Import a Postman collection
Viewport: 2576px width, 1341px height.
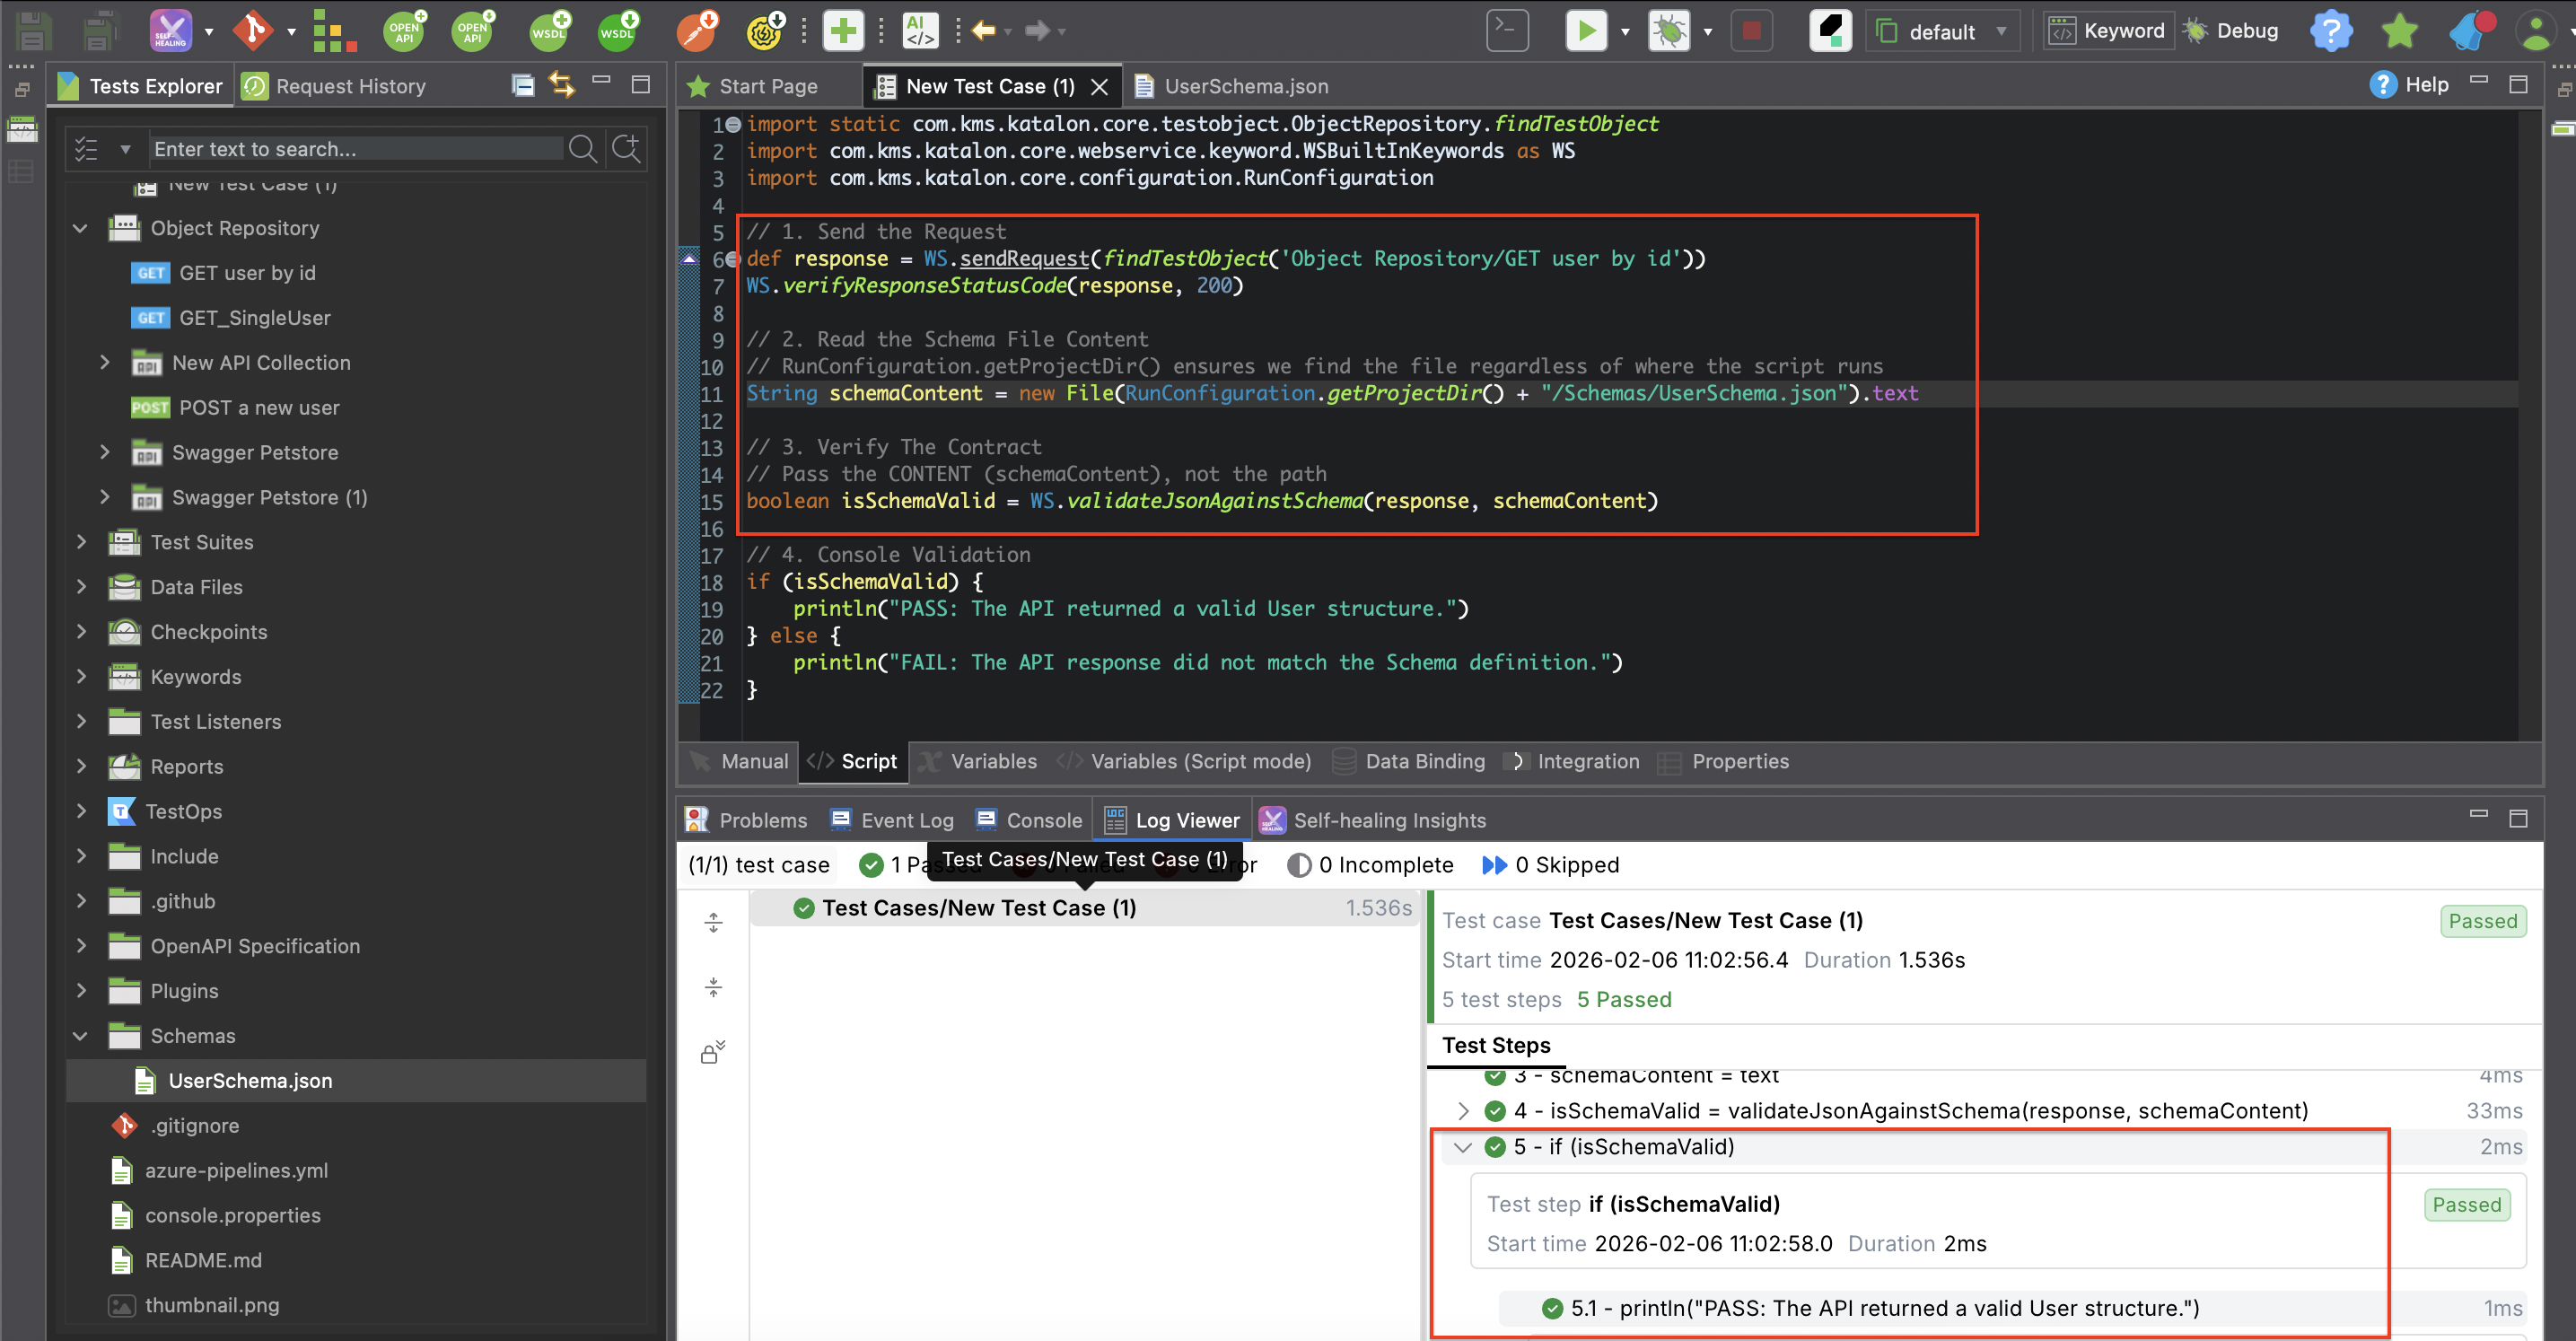click(697, 30)
